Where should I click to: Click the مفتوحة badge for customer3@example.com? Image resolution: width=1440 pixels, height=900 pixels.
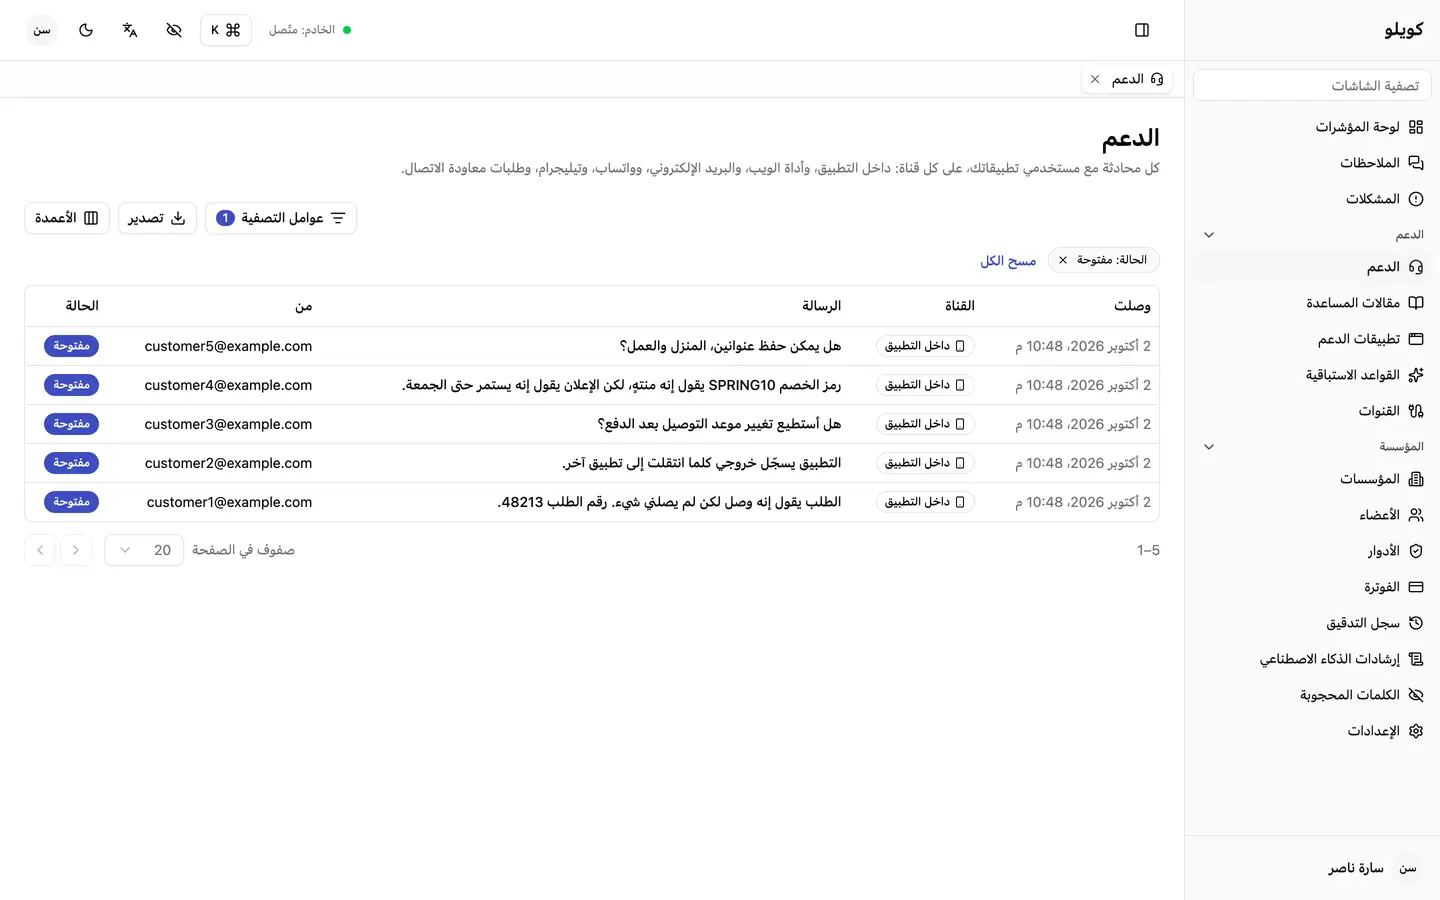click(72, 424)
